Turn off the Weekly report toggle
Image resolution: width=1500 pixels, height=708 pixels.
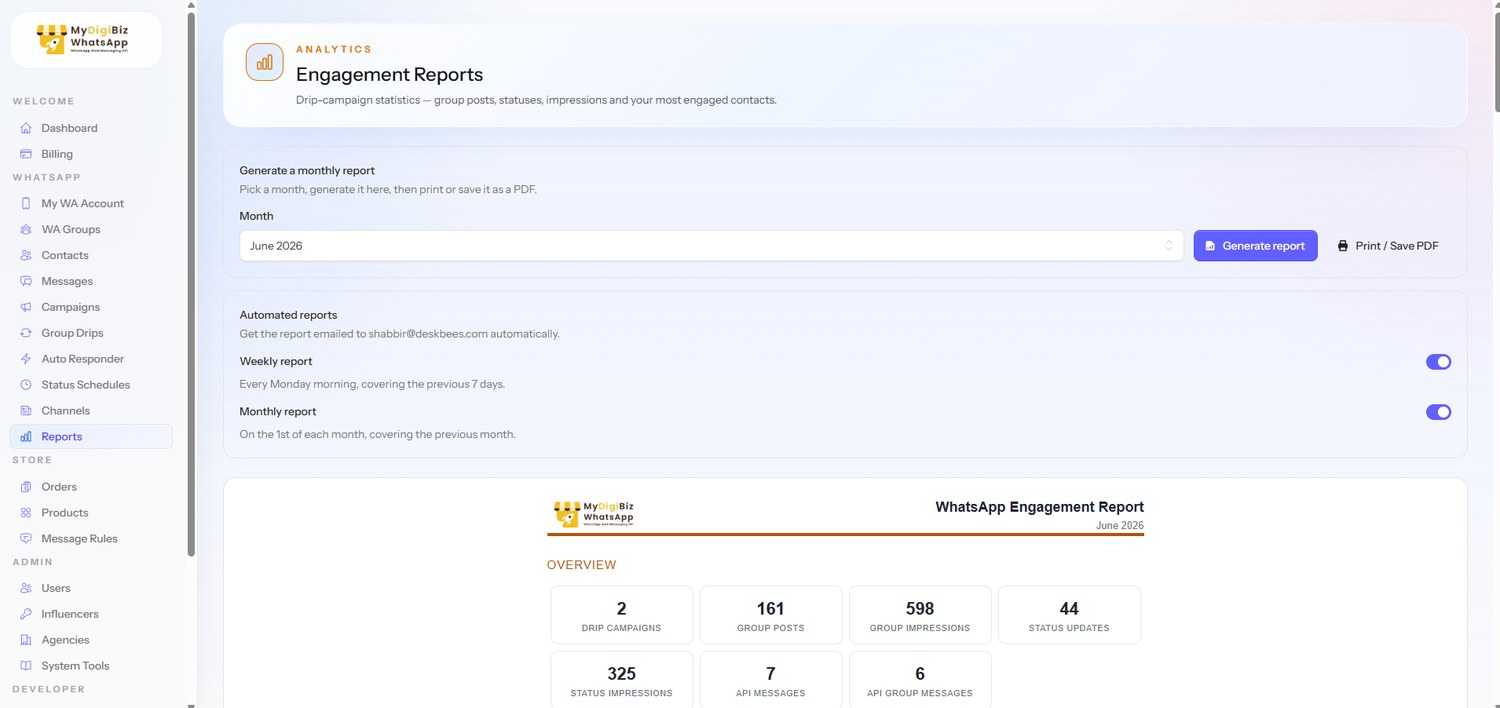(1438, 362)
